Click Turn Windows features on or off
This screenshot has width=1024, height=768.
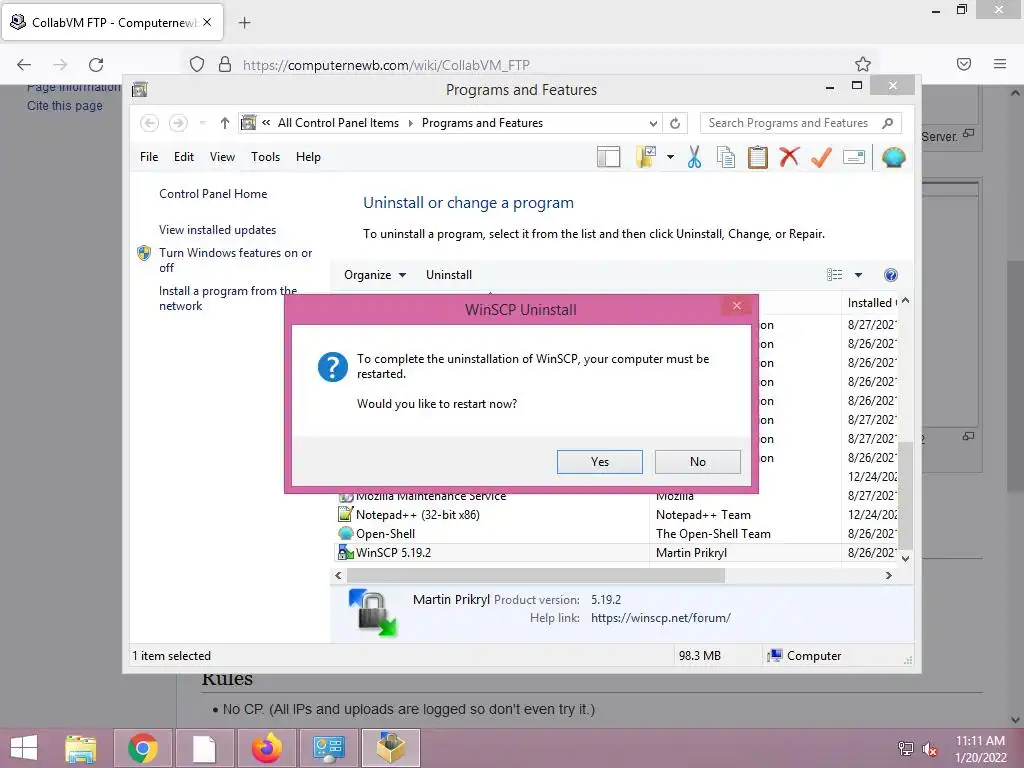[x=235, y=260]
